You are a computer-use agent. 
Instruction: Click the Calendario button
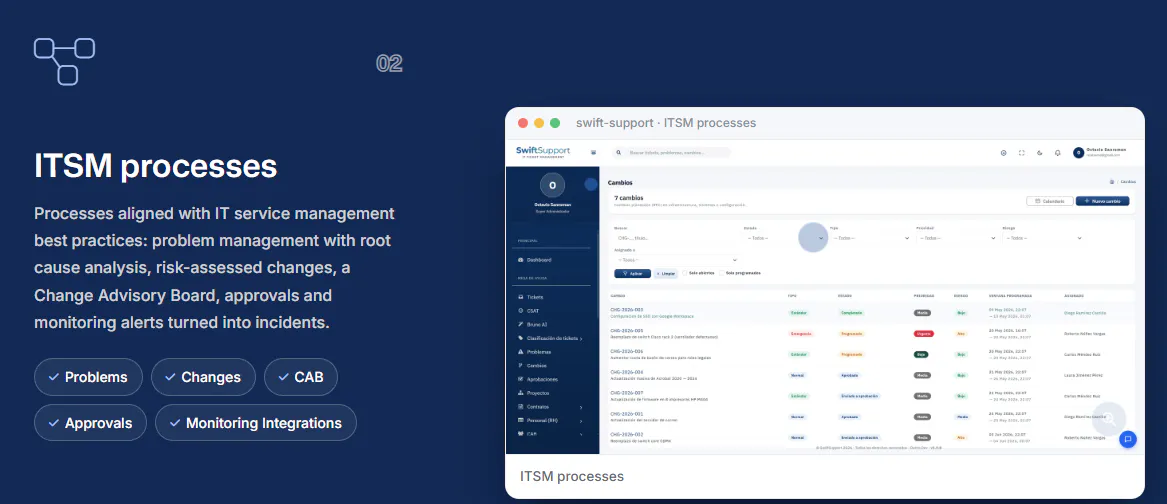(x=1049, y=201)
